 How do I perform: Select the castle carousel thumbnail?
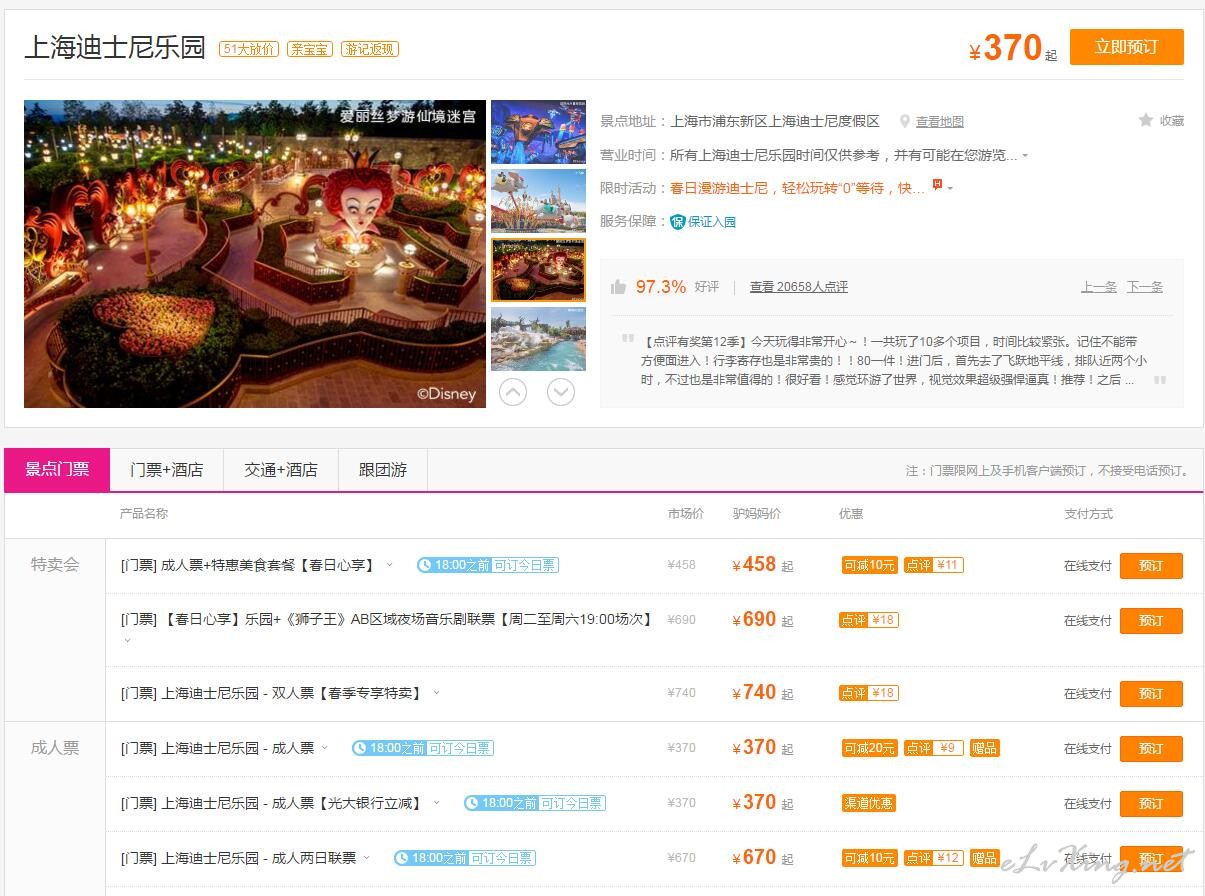pos(538,201)
